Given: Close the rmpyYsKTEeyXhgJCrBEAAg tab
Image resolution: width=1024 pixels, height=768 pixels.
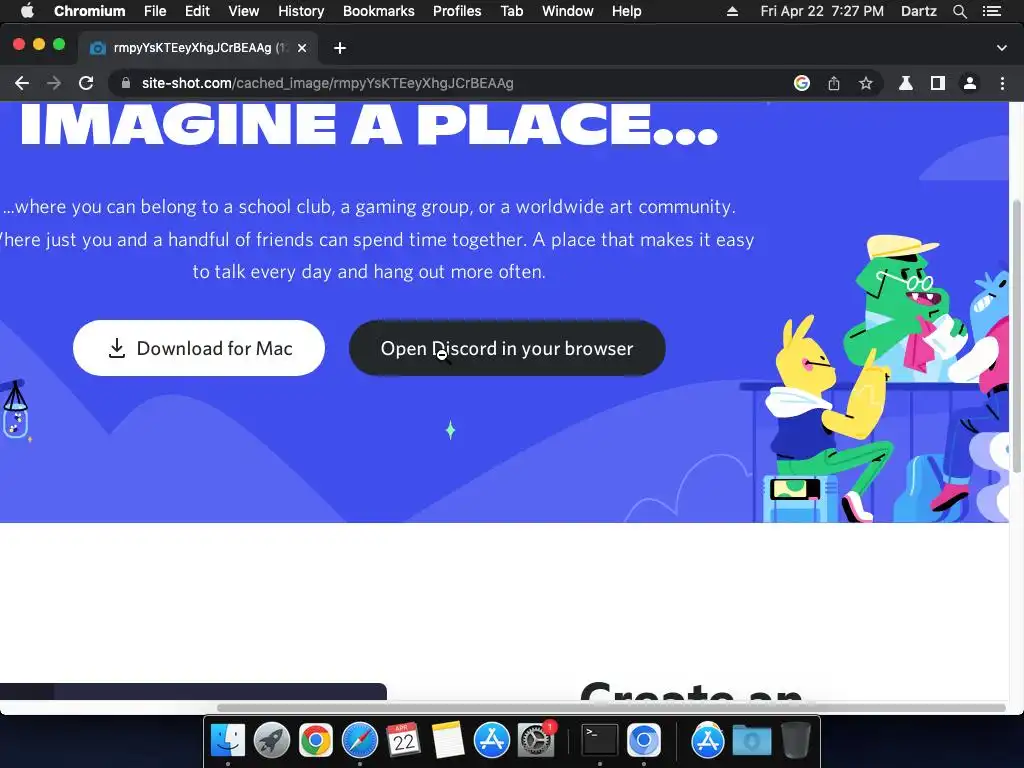Looking at the screenshot, I should tap(302, 48).
